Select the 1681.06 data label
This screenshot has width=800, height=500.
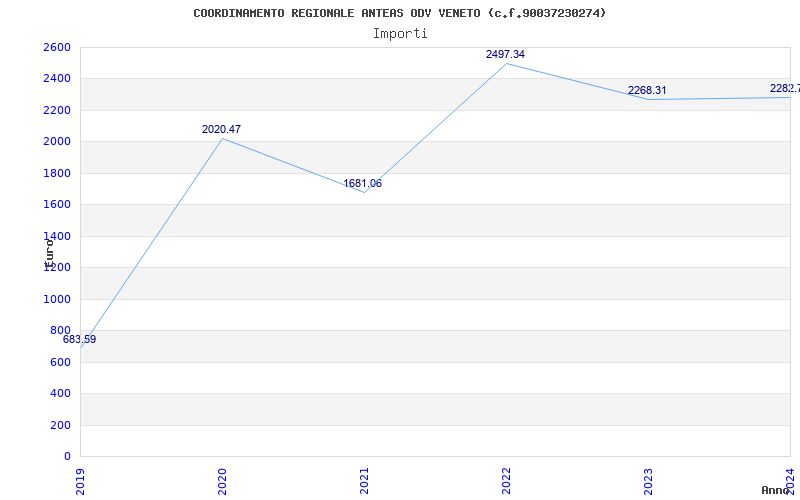pos(363,184)
